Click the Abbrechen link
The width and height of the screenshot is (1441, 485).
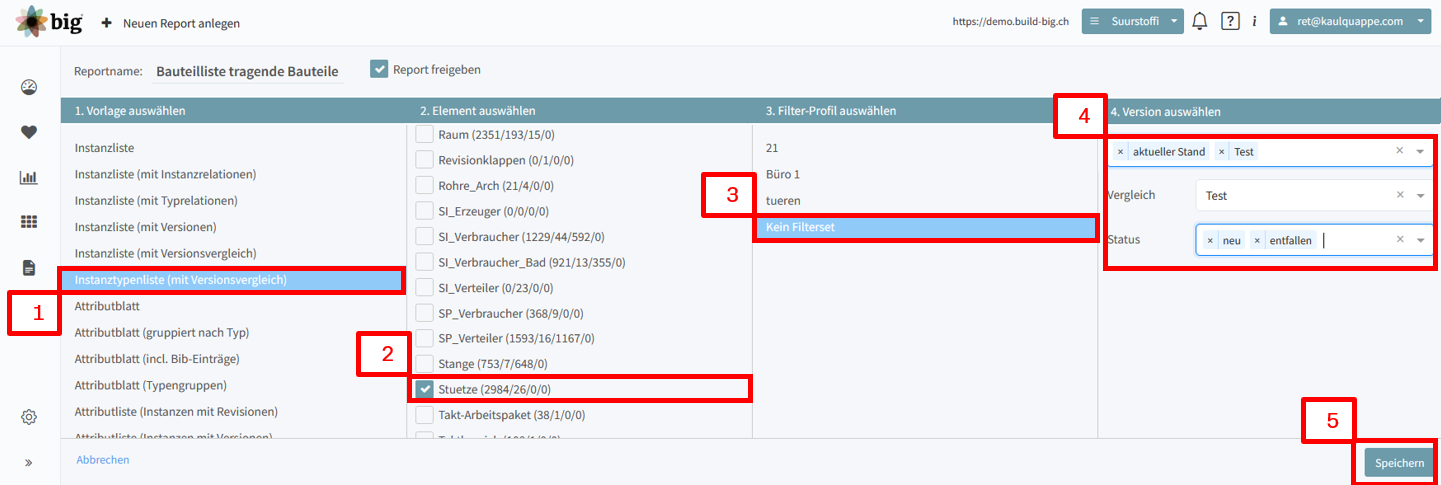pyautogui.click(x=103, y=460)
